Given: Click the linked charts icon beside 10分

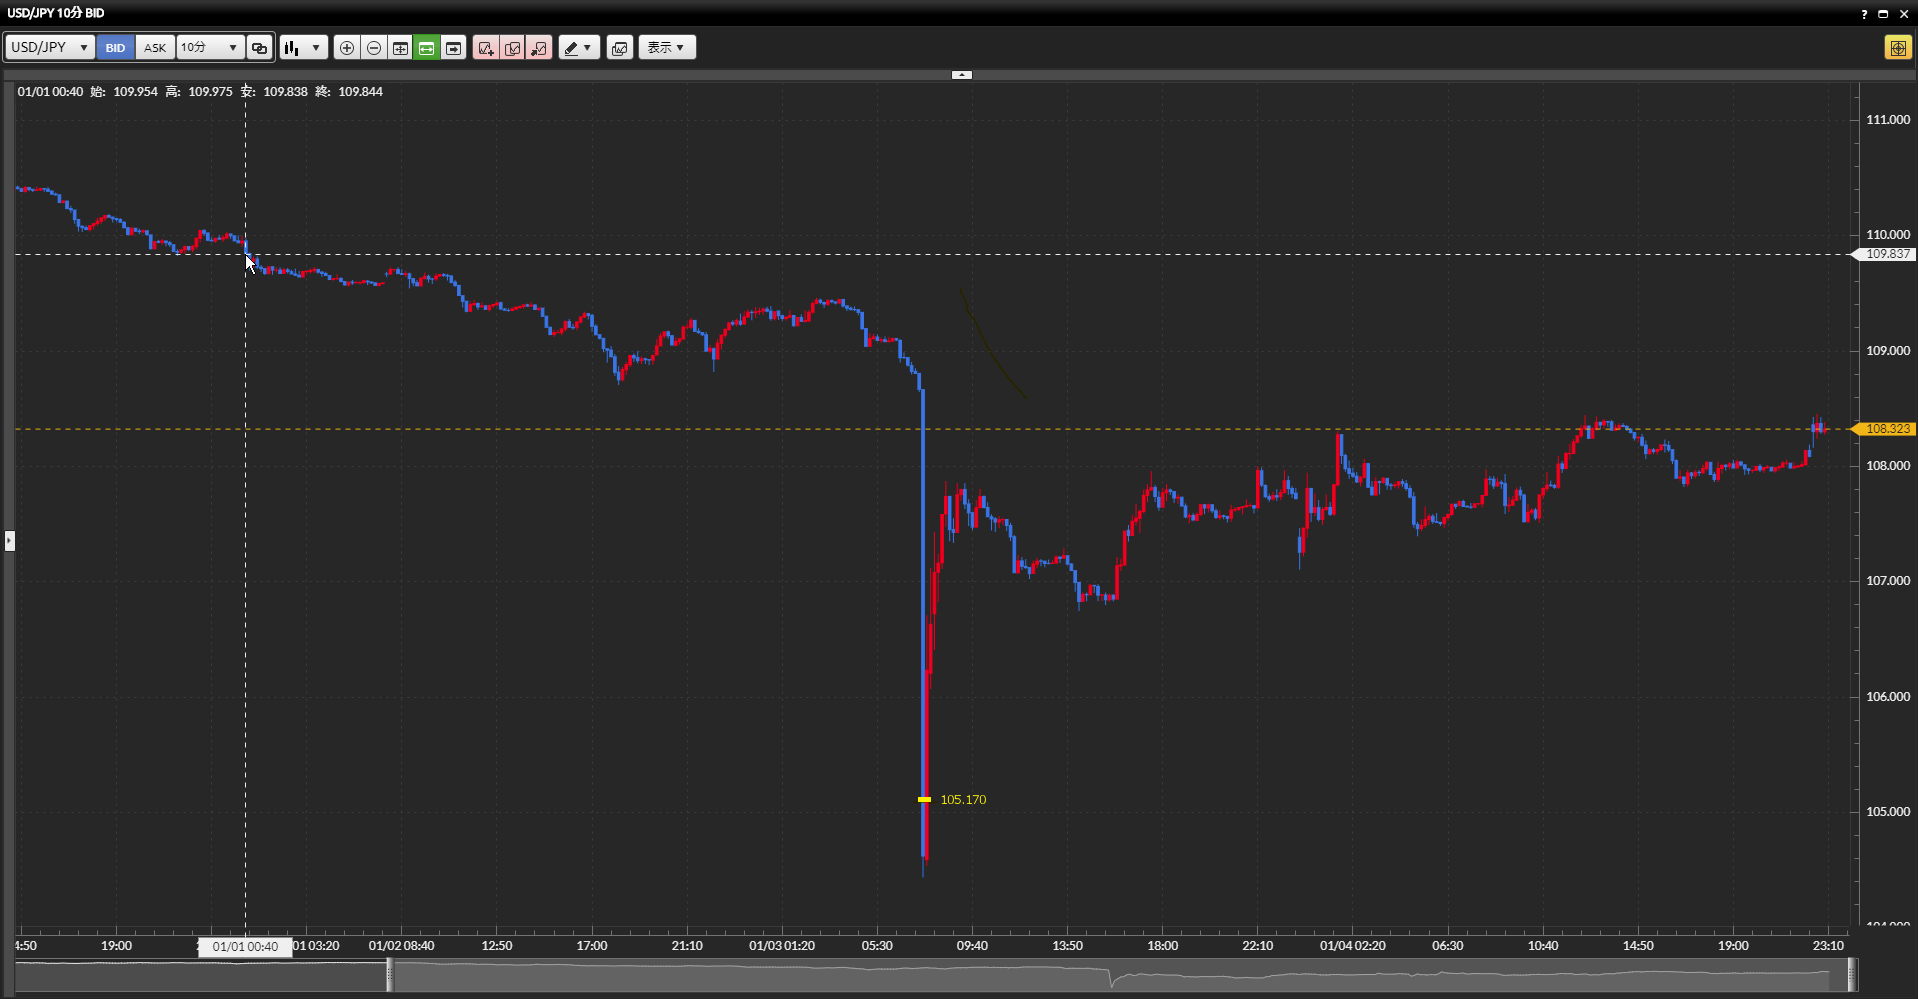Looking at the screenshot, I should pos(259,48).
